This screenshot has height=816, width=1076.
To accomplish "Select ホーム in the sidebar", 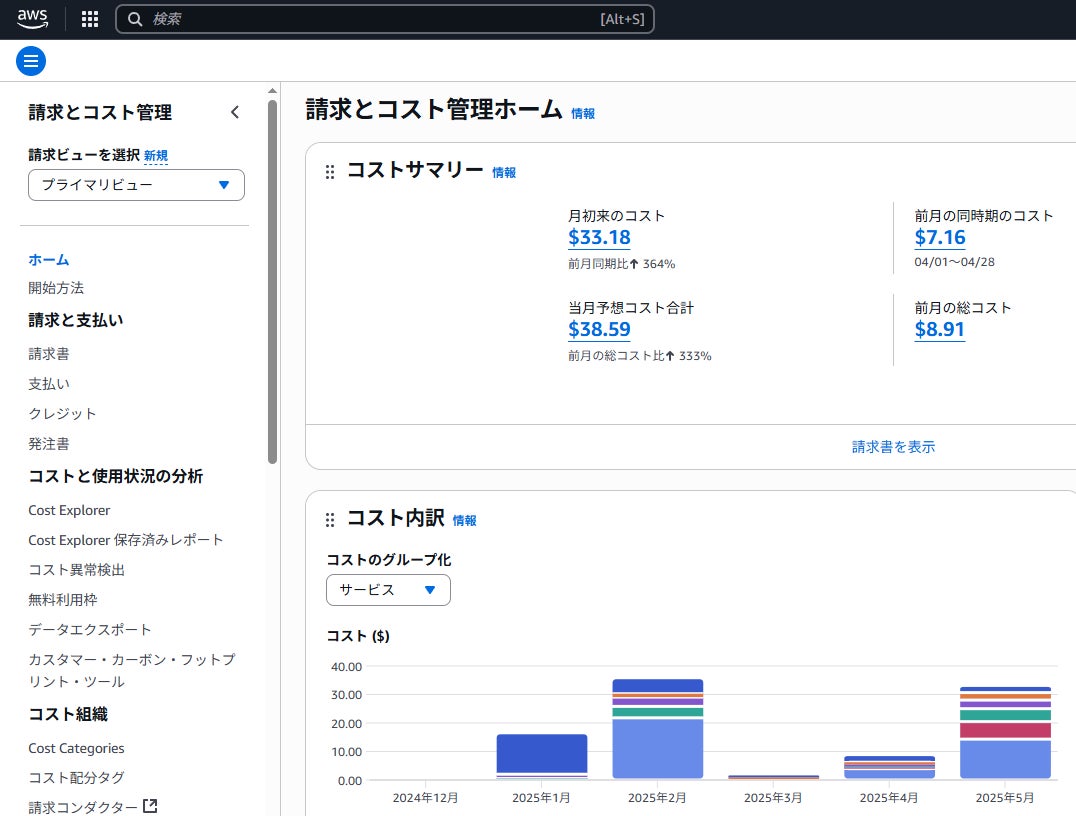I will pyautogui.click(x=49, y=259).
